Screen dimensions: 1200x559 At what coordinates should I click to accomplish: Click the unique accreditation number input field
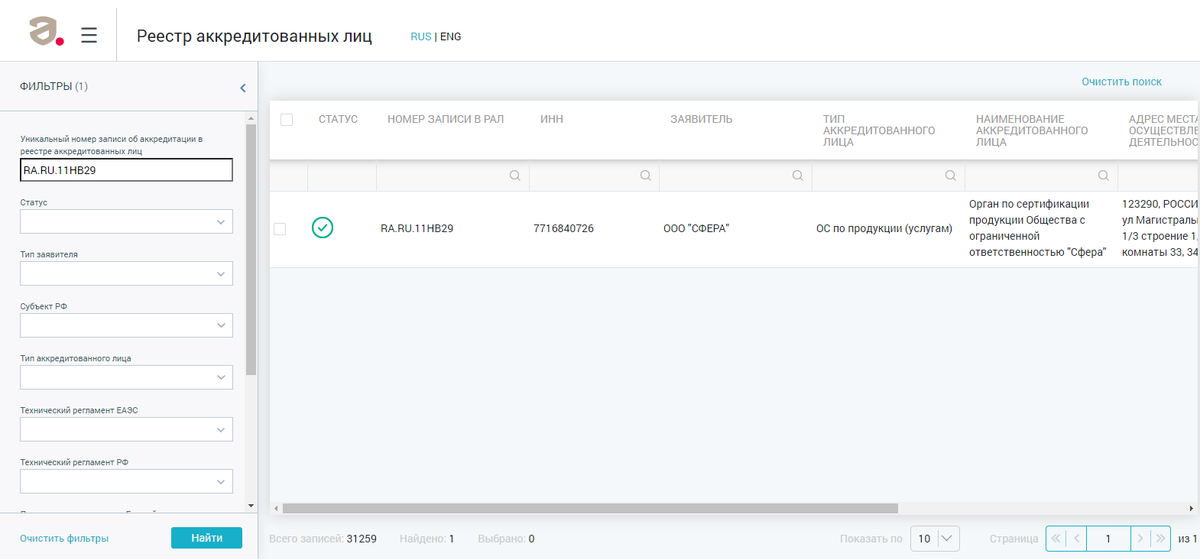[126, 170]
